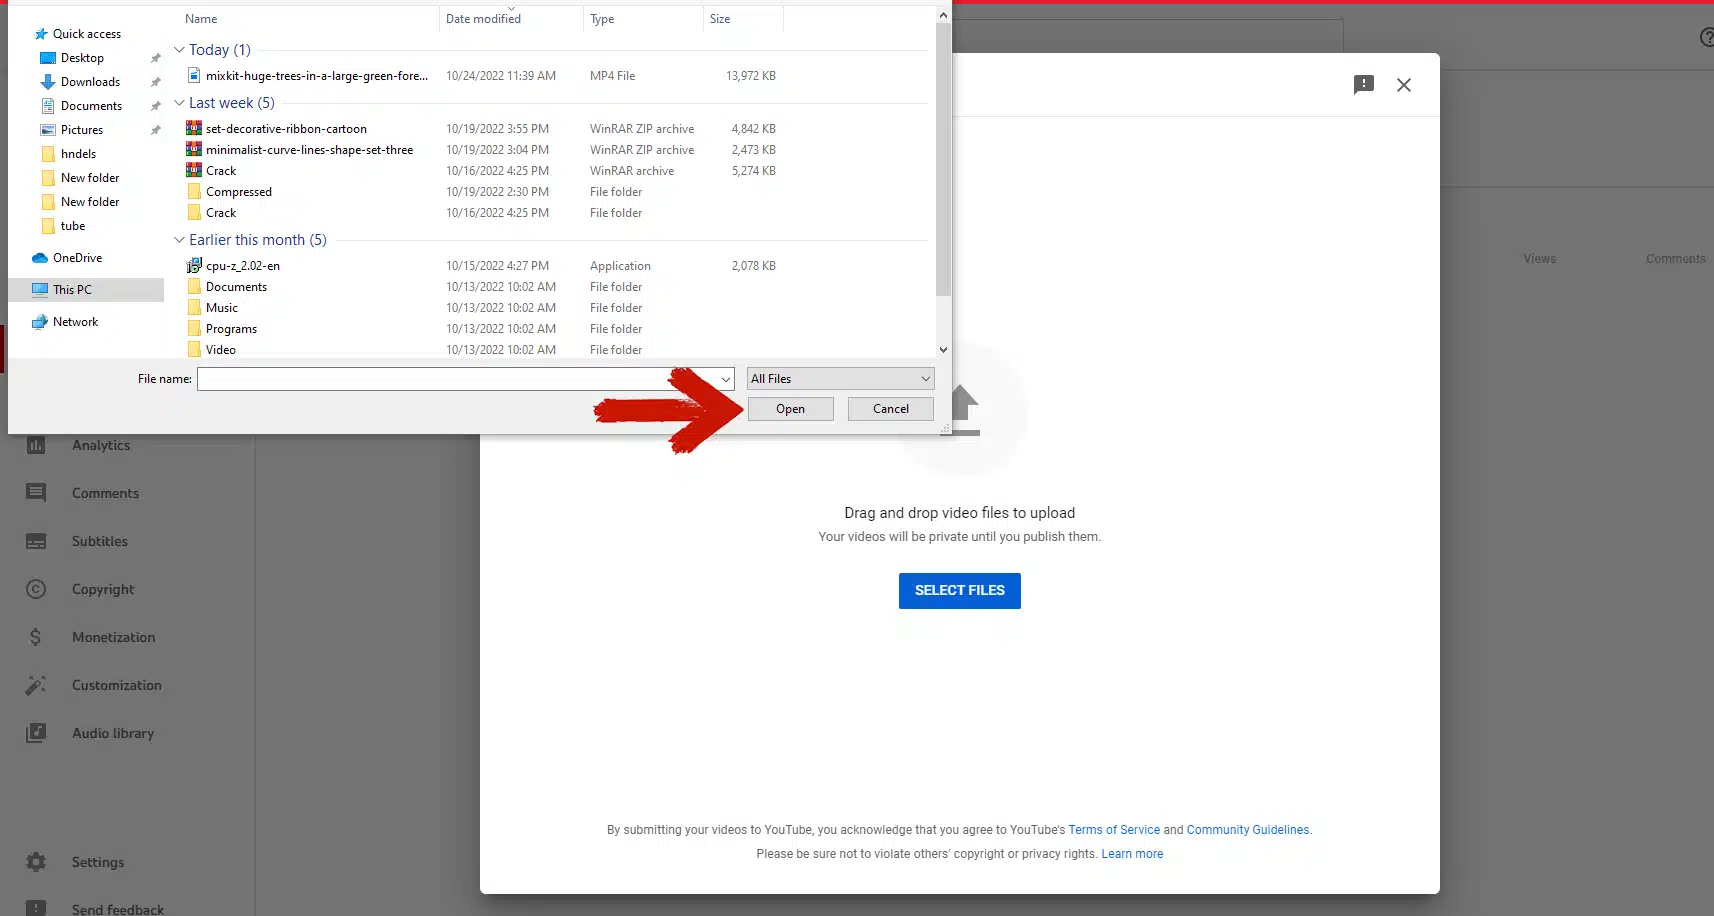Screen dimensions: 1714x916
Task: Click the Settings gear icon
Action: click(x=36, y=862)
